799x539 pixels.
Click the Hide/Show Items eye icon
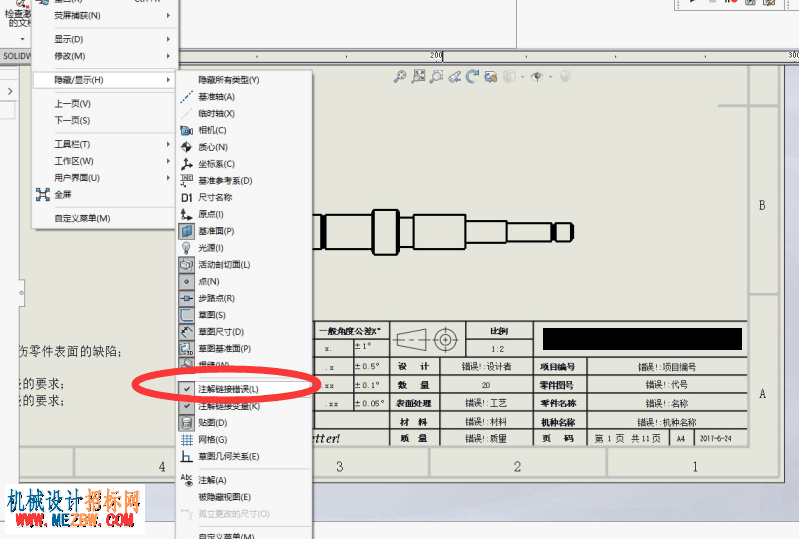(537, 76)
